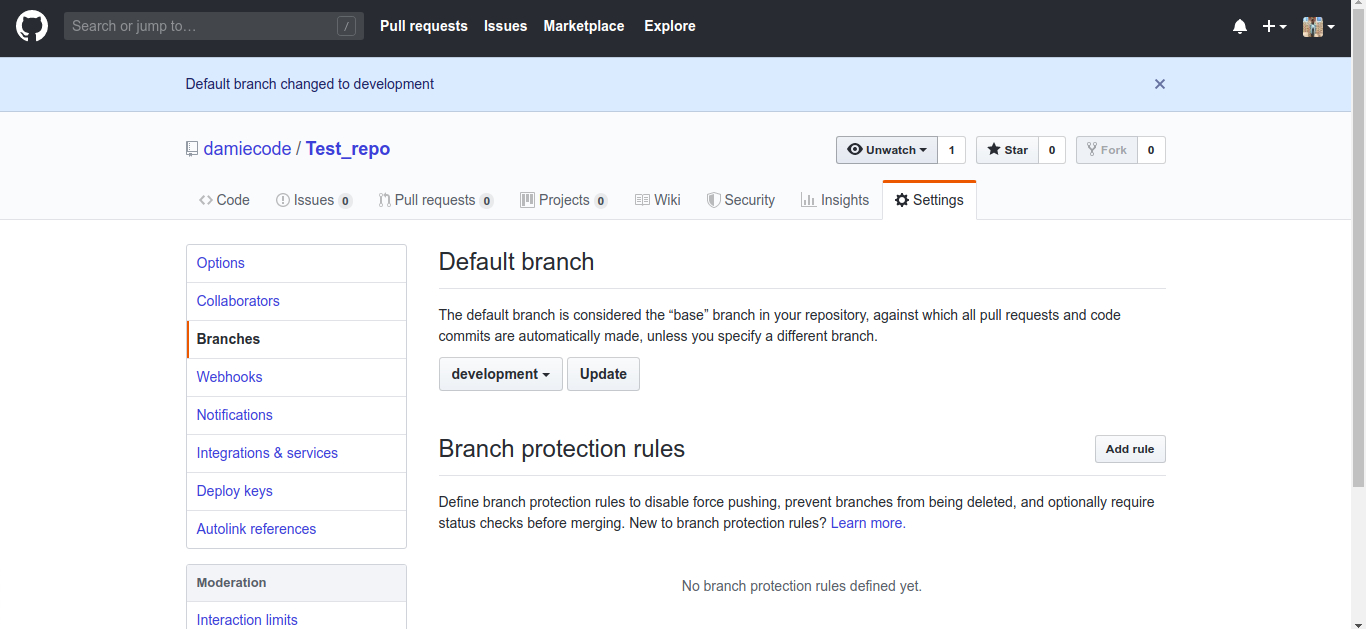Expand the Unwatch dropdown
This screenshot has width=1366, height=629.
coord(887,150)
